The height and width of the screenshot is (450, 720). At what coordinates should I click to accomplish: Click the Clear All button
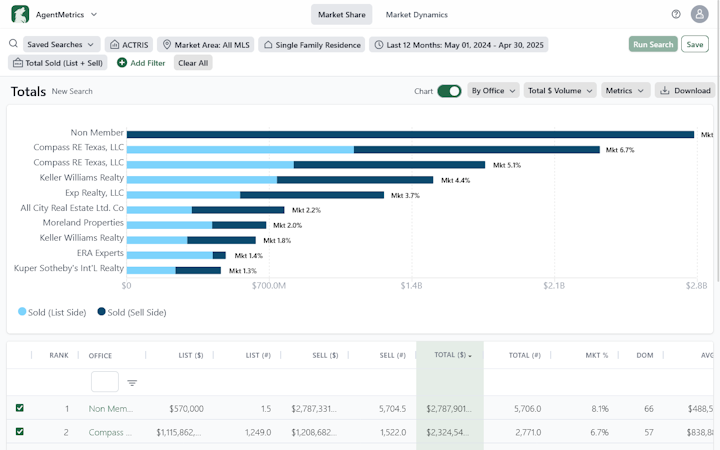point(193,63)
